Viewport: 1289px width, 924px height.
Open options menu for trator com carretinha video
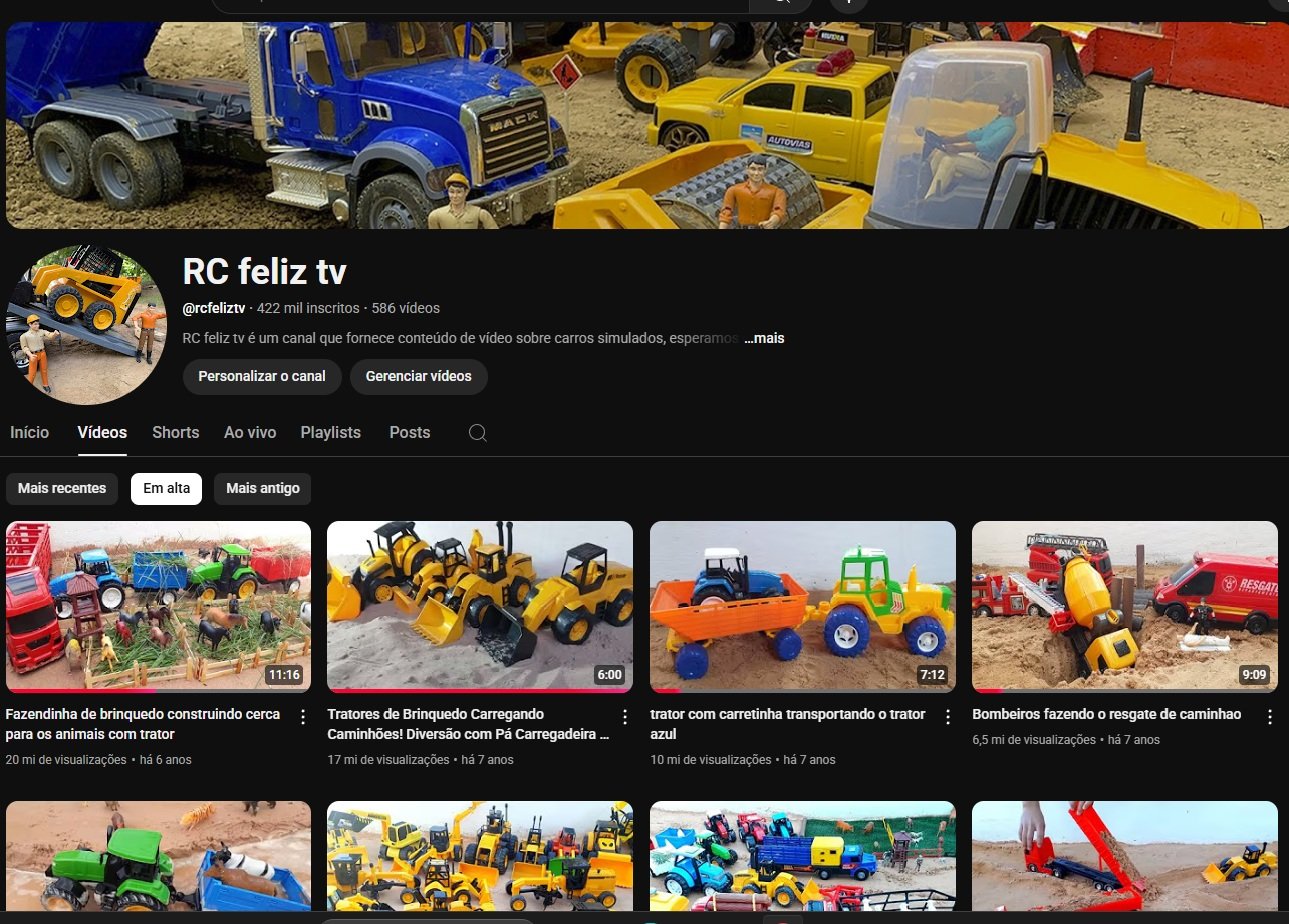pyautogui.click(x=948, y=717)
